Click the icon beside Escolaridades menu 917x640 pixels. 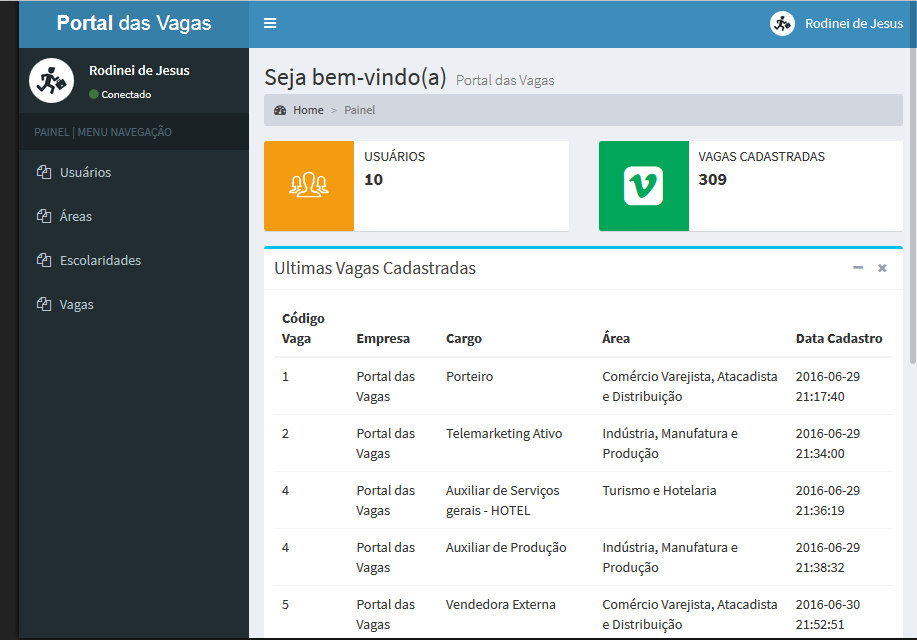click(x=43, y=260)
